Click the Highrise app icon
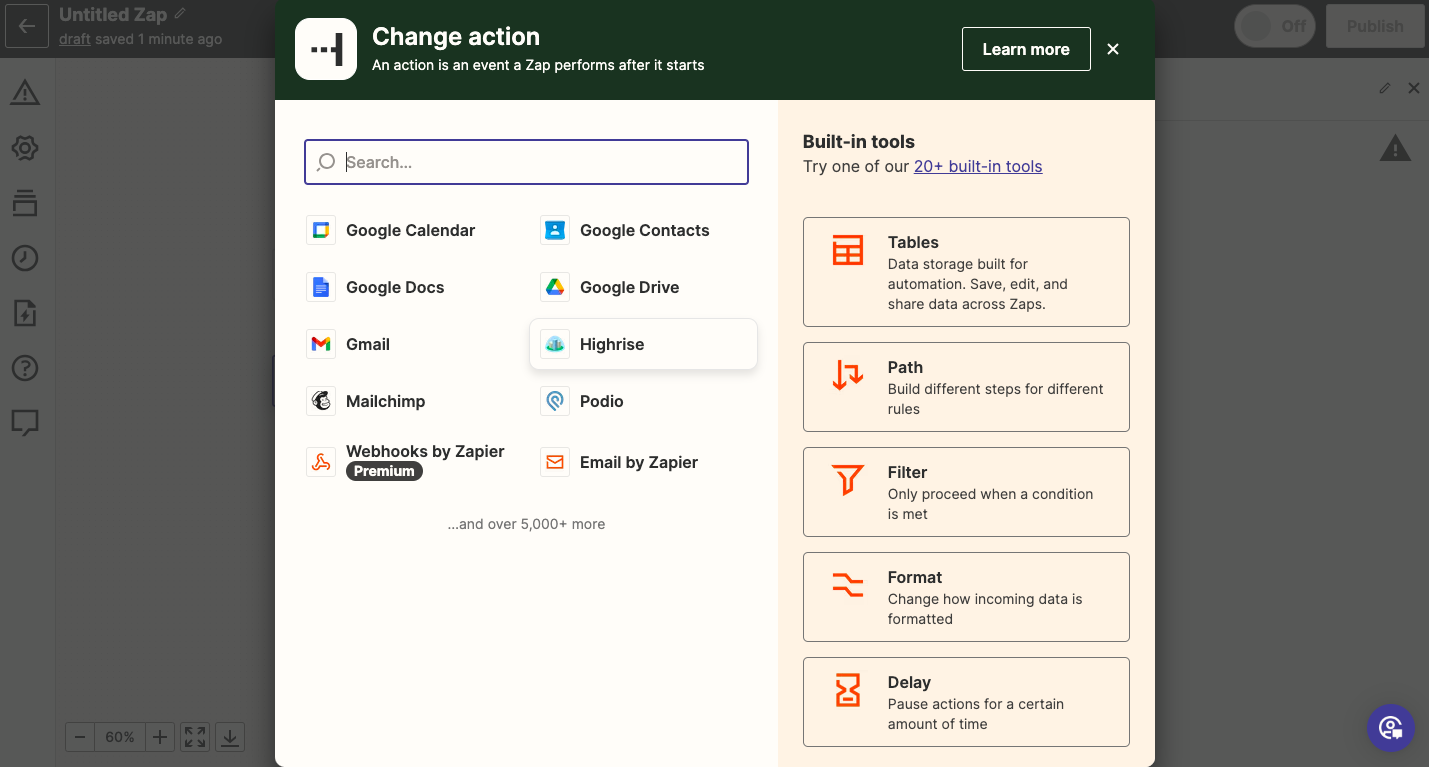Screen dimensions: 1429x767 point(555,344)
